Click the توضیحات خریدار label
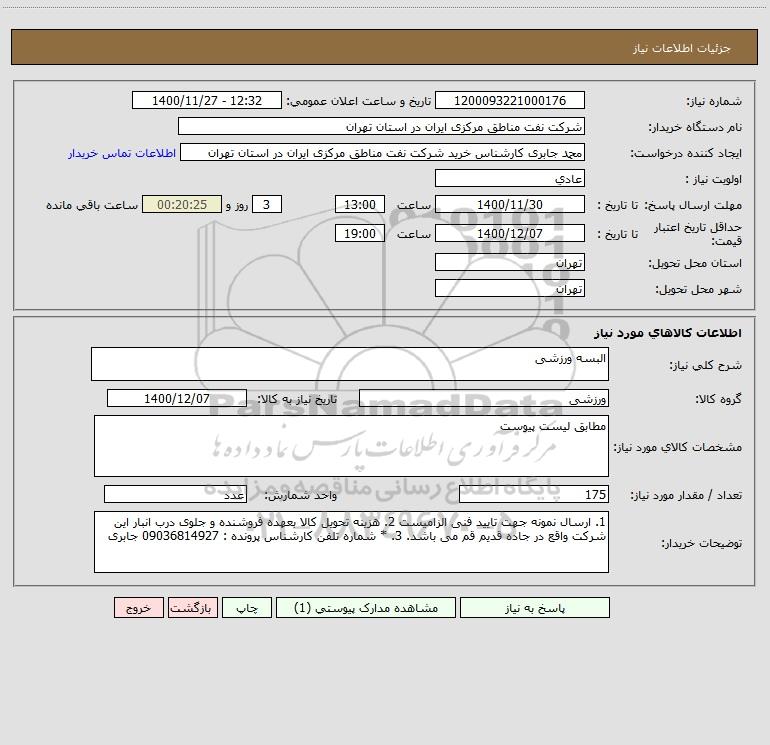This screenshot has height=745, width=770. (701, 543)
